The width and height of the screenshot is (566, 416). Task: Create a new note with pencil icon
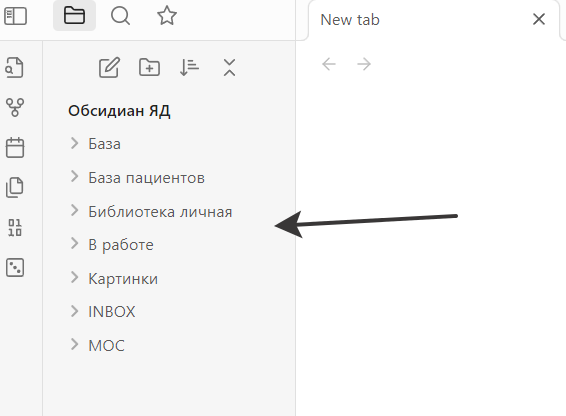click(x=109, y=67)
